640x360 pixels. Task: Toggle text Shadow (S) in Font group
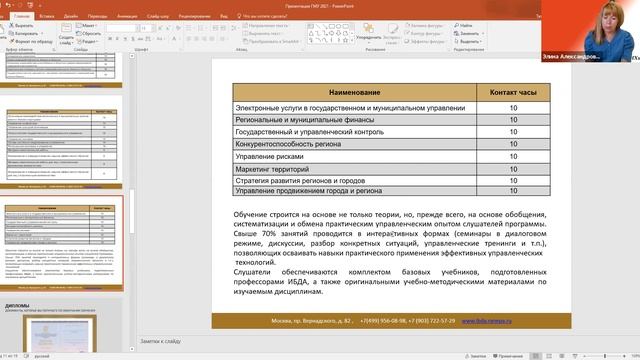133,39
